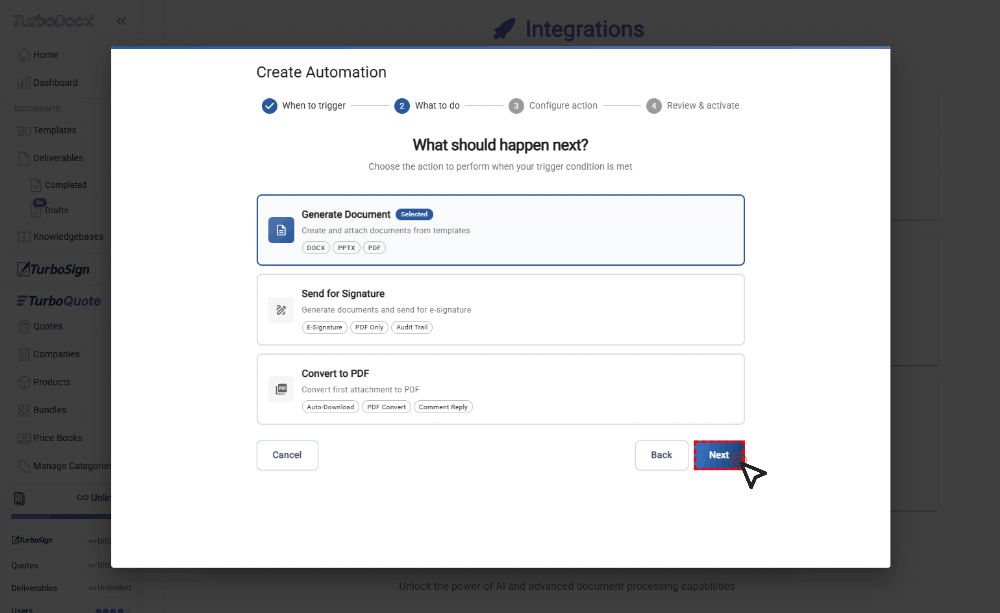This screenshot has height=613, width=1000.
Task: Open the Knowledgebases section icon
Action: point(22,236)
